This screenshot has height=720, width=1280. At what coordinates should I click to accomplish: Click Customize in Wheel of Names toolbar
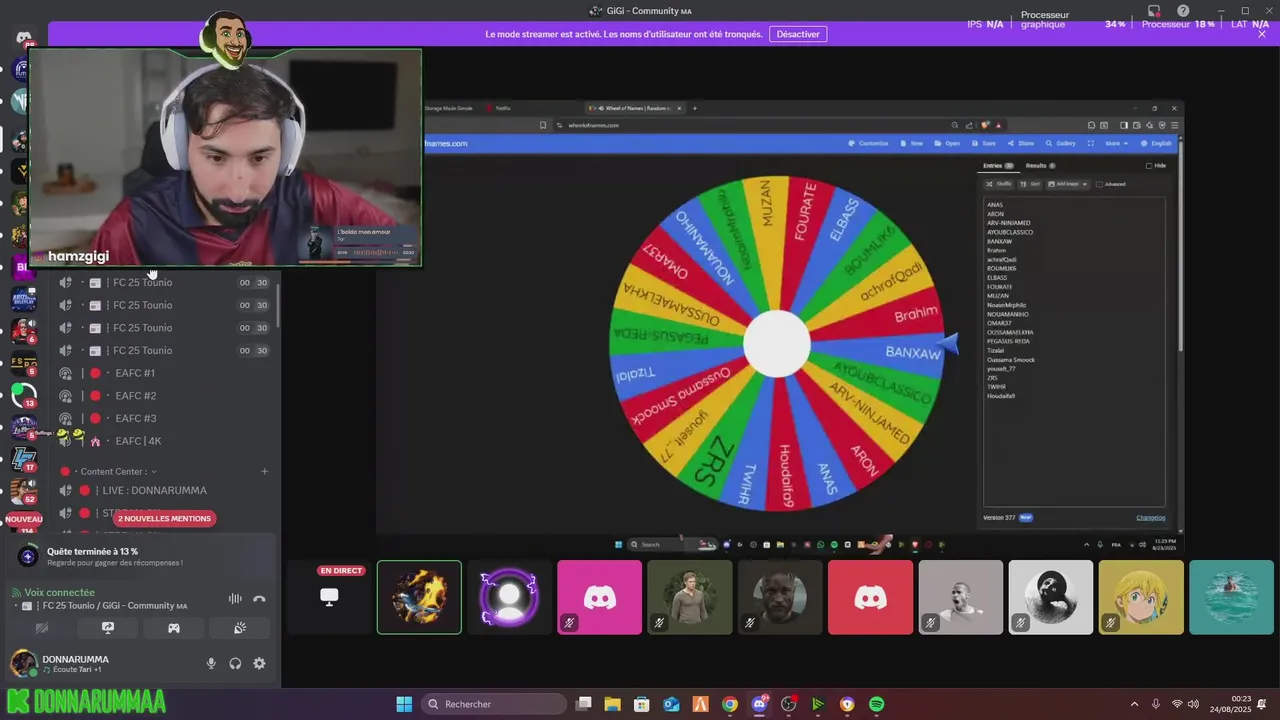[x=868, y=143]
